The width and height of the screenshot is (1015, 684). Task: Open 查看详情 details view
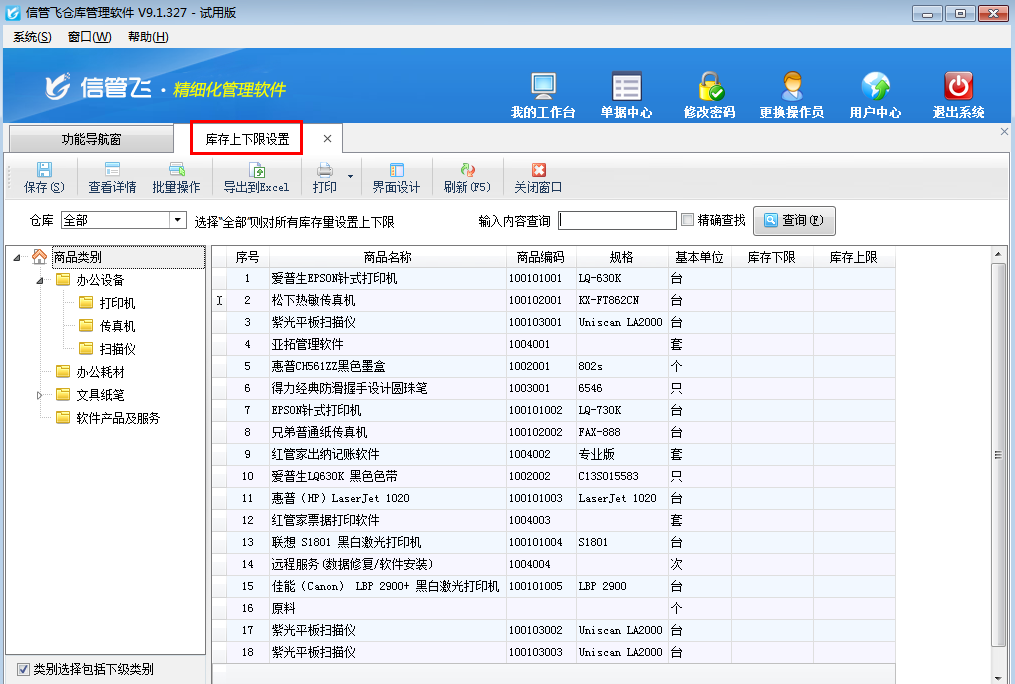[112, 177]
